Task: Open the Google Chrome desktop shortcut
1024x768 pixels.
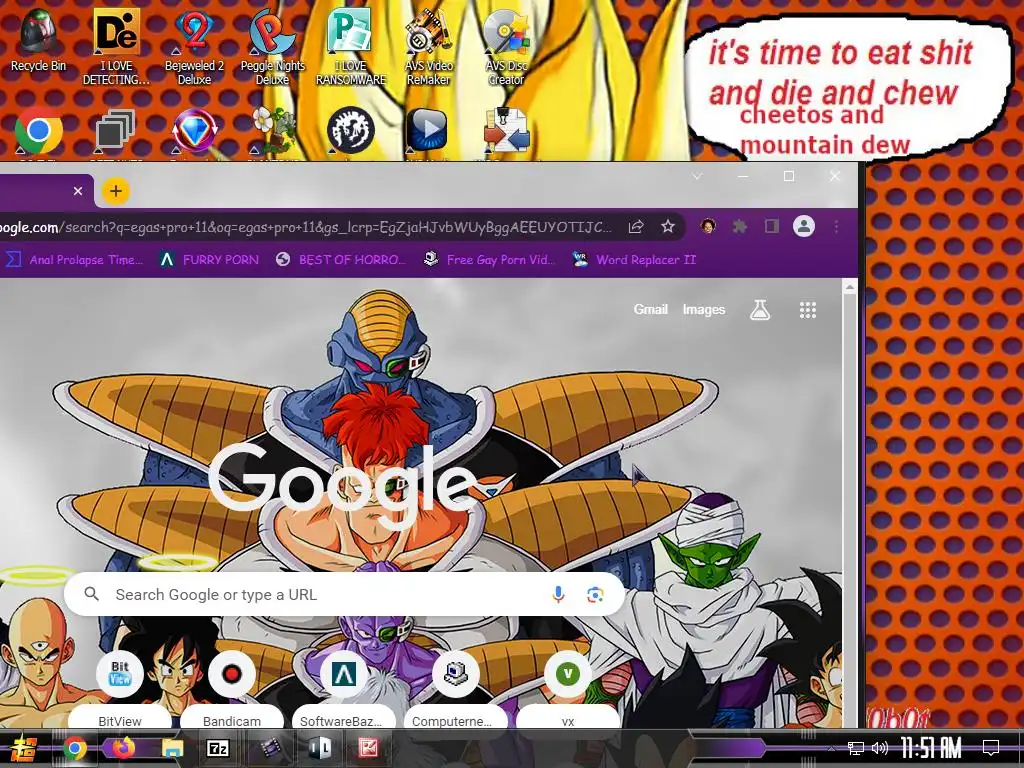Action: [39, 131]
